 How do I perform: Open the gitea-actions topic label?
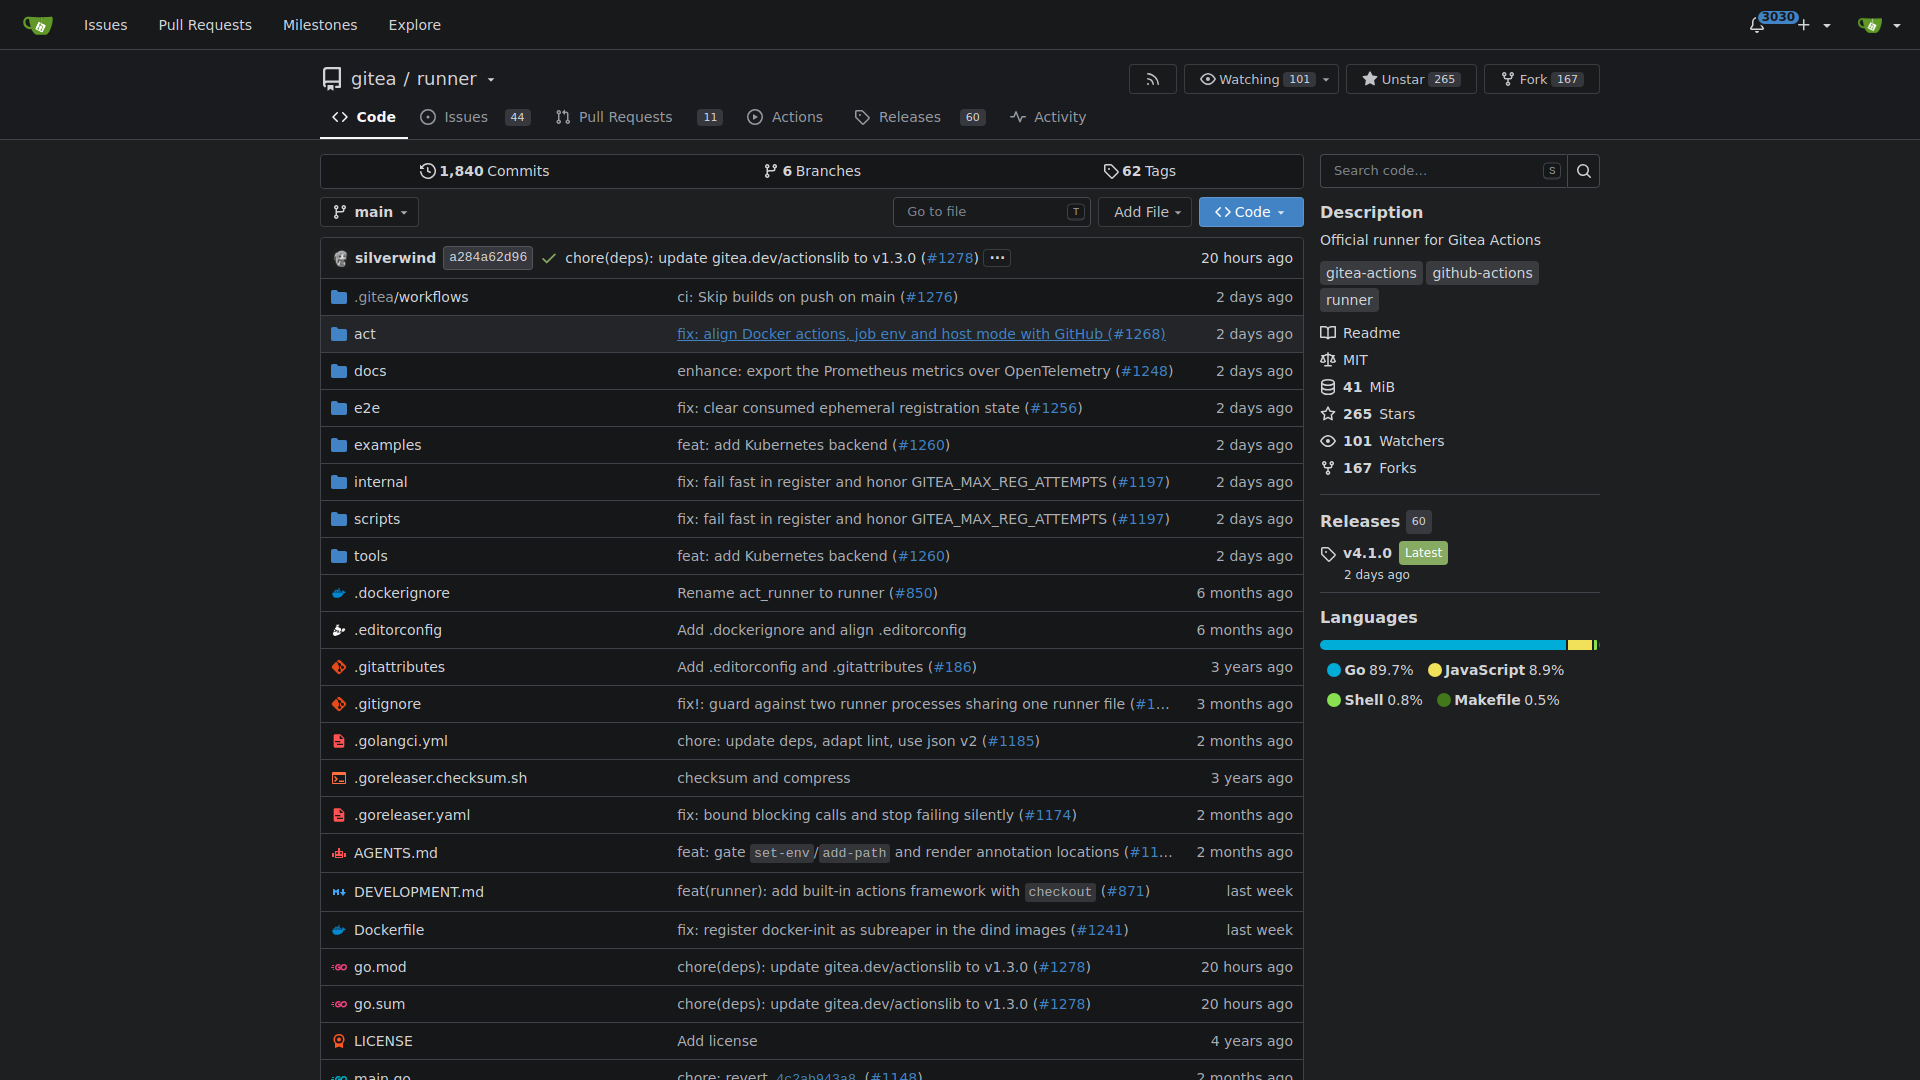coord(1371,273)
